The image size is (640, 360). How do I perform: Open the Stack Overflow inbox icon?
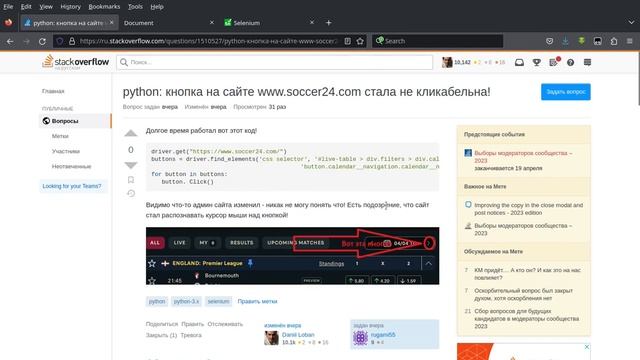[519, 62]
